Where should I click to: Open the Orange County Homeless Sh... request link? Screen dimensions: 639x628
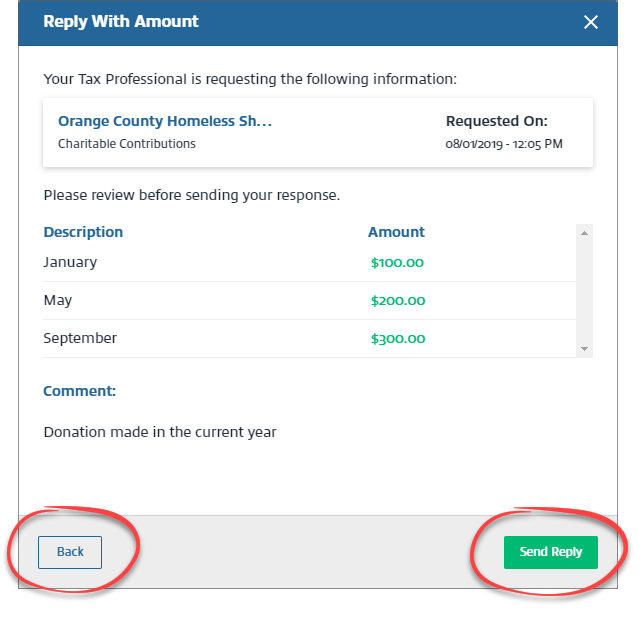tap(165, 121)
